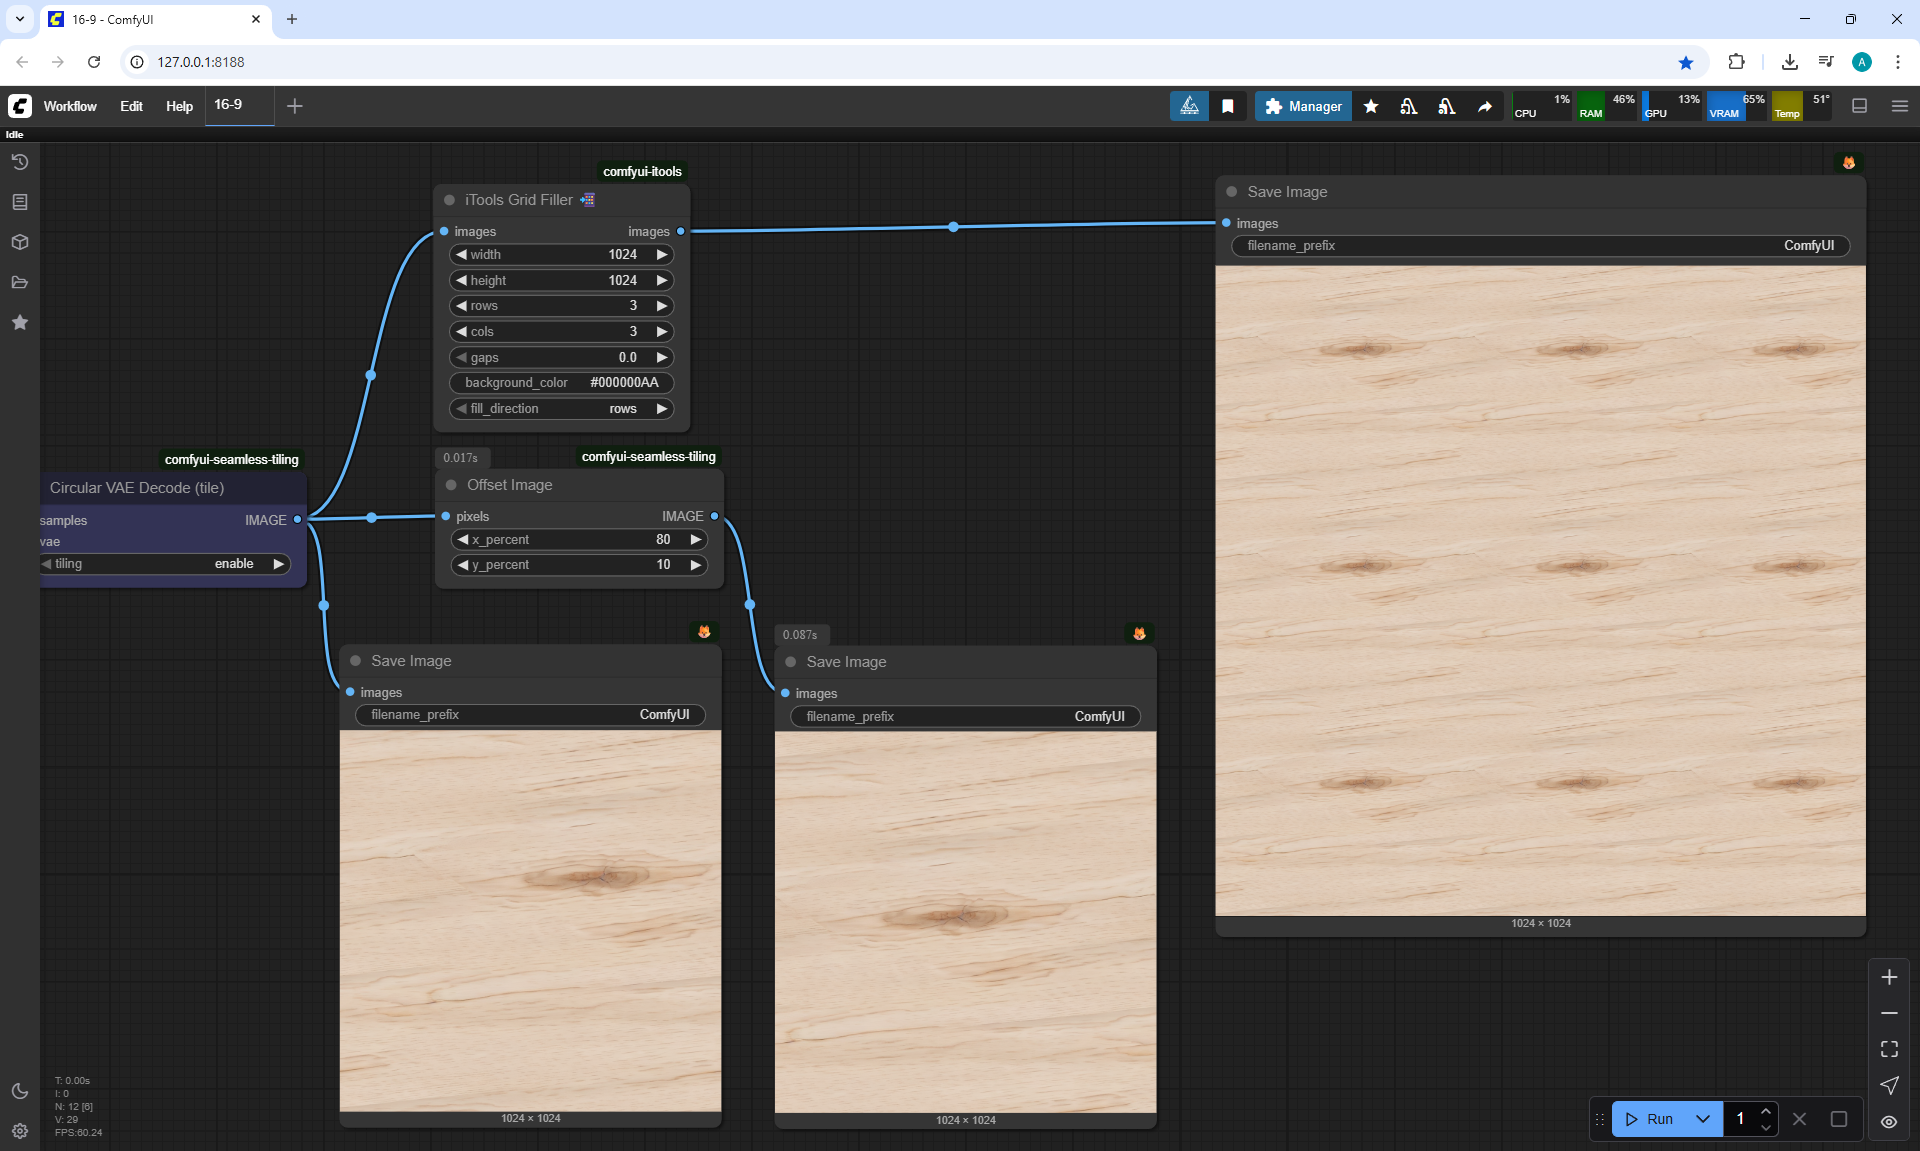Open the queue history sidebar icon
Screen dimensions: 1920x1151
coord(19,162)
